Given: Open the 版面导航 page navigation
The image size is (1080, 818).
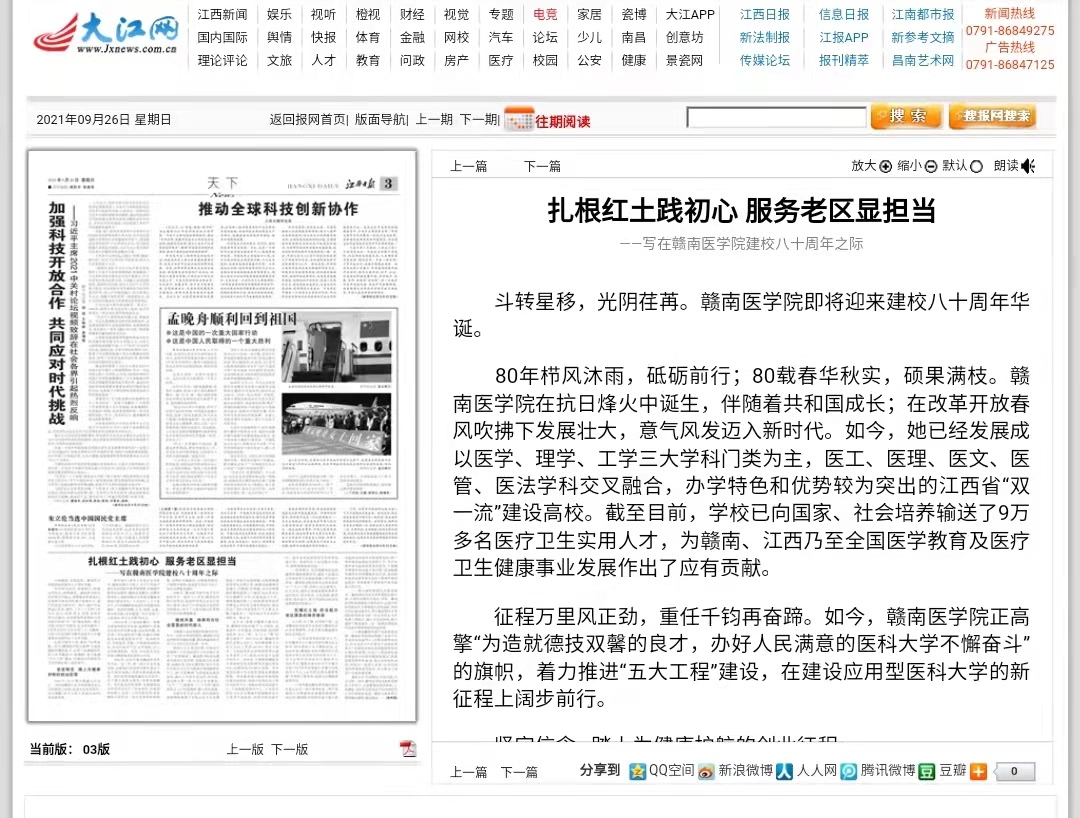Looking at the screenshot, I should [380, 119].
